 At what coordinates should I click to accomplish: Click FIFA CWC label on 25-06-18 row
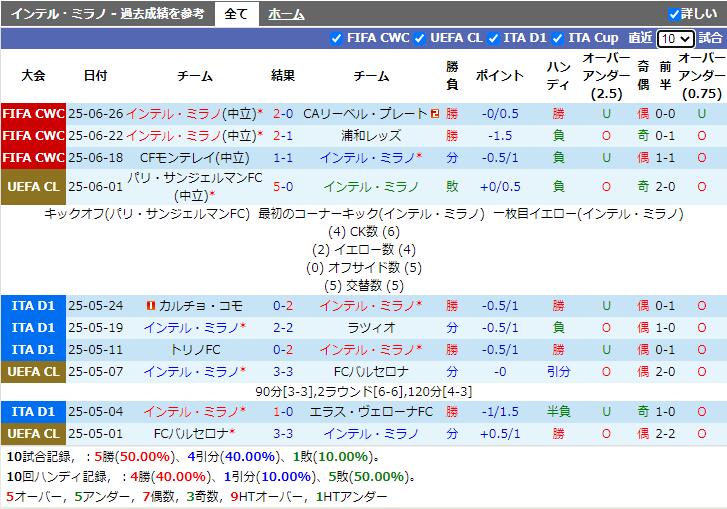[33, 158]
